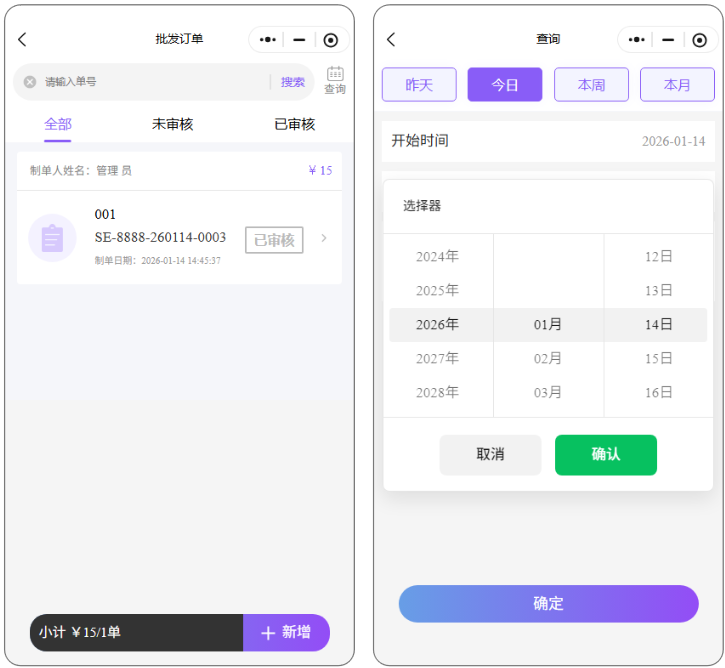Open the calendar 查询 filter icon
This screenshot has width=725, height=668.
335,80
